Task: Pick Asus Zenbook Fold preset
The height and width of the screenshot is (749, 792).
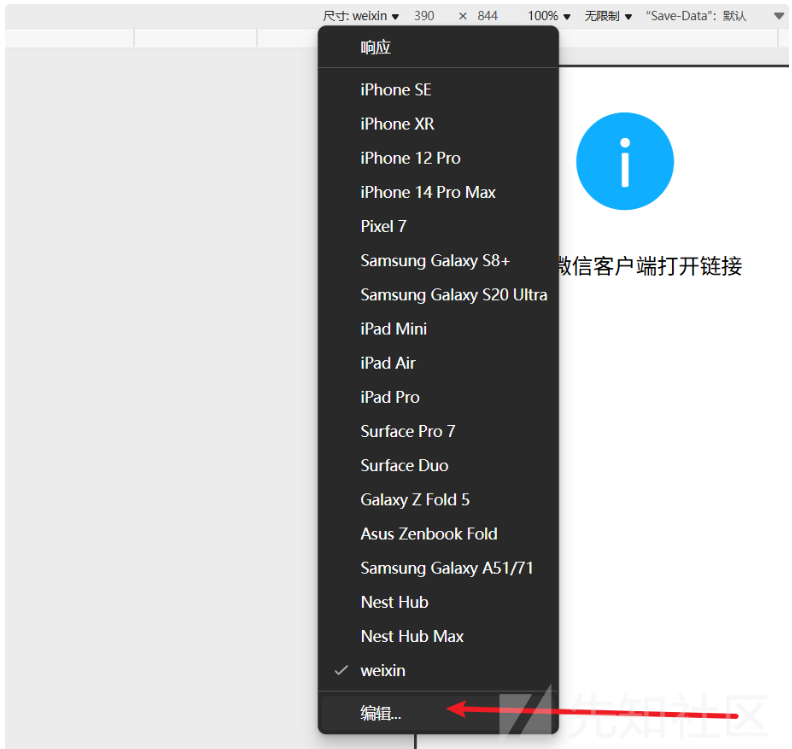Action: pyautogui.click(x=438, y=534)
